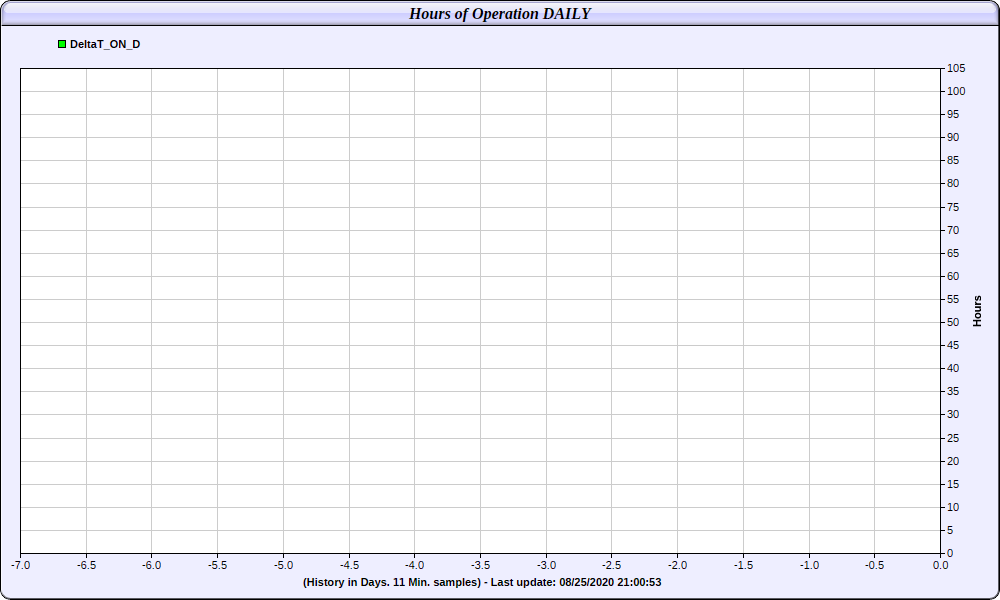
Task: Select the DeltaT_ON_D legend label
Action: point(105,44)
